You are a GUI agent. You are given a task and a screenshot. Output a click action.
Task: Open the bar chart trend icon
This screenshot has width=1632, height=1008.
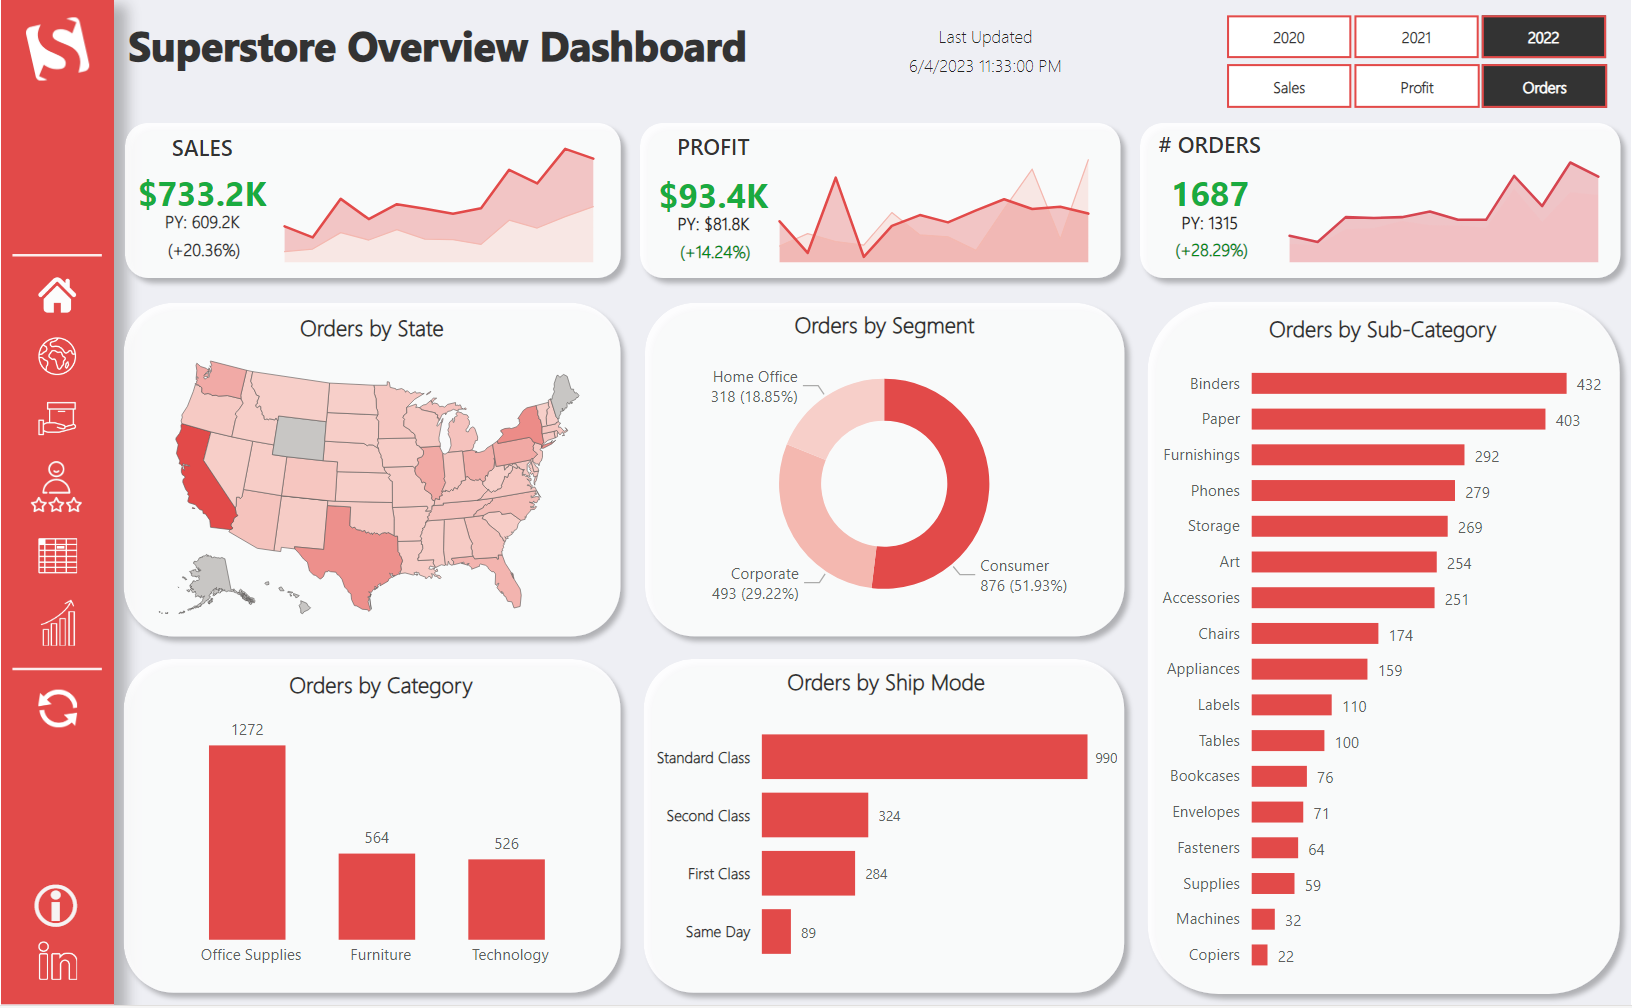pos(58,623)
